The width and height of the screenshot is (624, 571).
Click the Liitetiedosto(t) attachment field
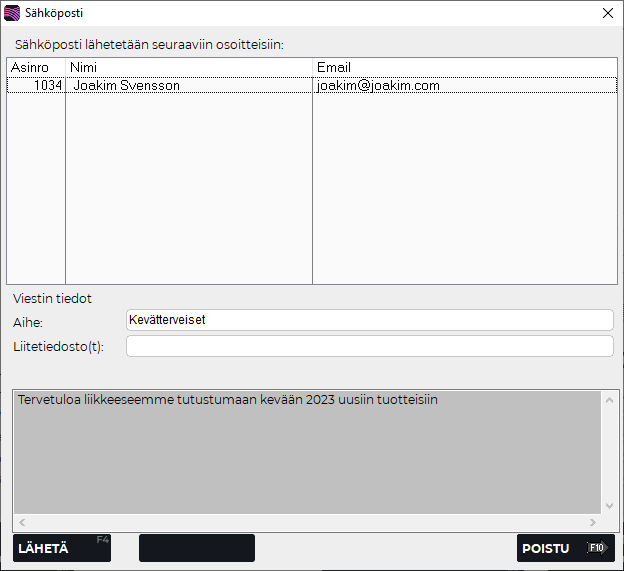click(x=368, y=346)
